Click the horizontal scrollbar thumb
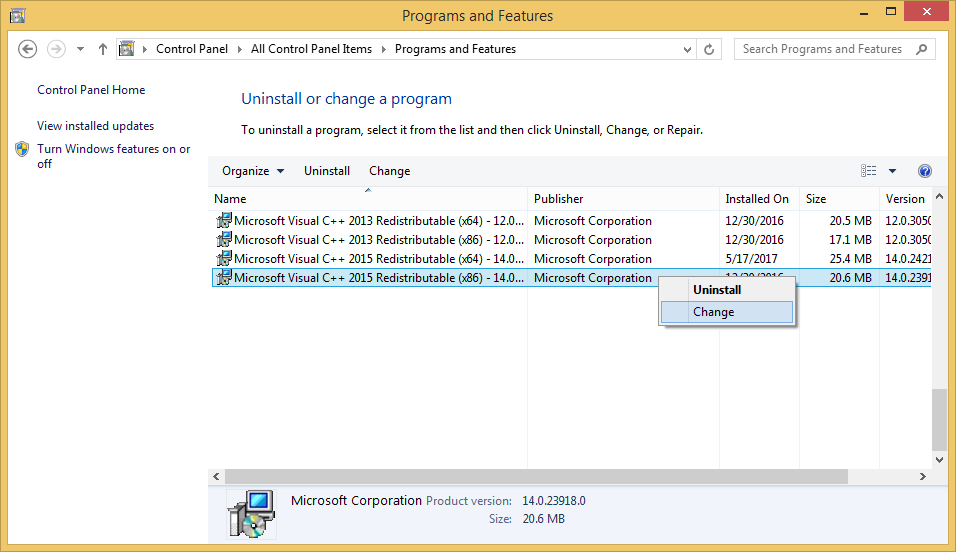 point(536,476)
